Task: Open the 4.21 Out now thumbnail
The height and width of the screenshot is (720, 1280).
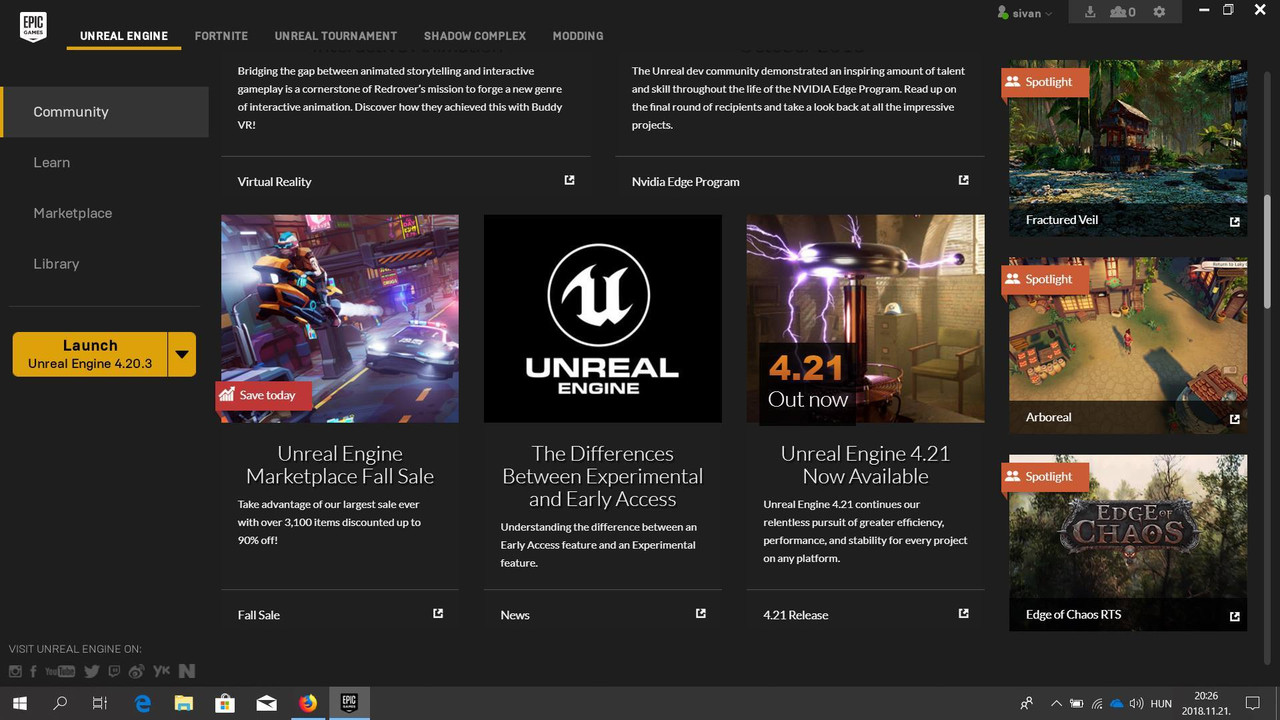Action: pyautogui.click(x=865, y=318)
